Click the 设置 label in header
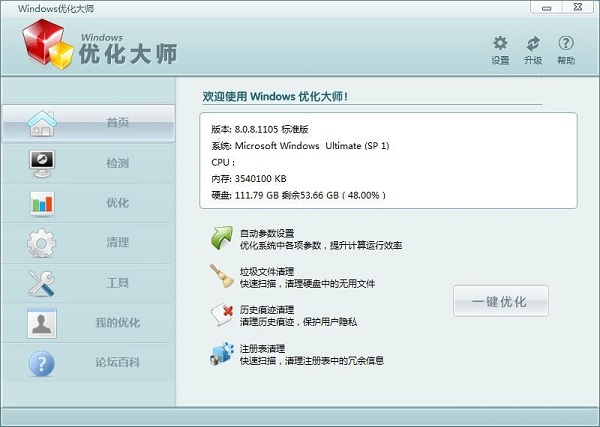Viewport: 600px width, 427px height. pos(500,60)
